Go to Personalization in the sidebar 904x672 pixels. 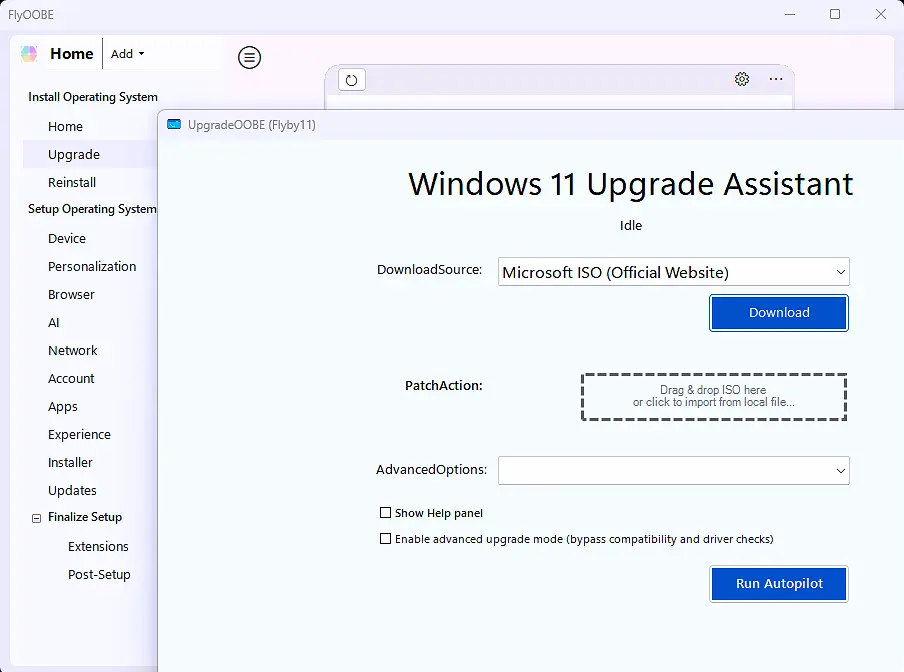[x=92, y=267]
